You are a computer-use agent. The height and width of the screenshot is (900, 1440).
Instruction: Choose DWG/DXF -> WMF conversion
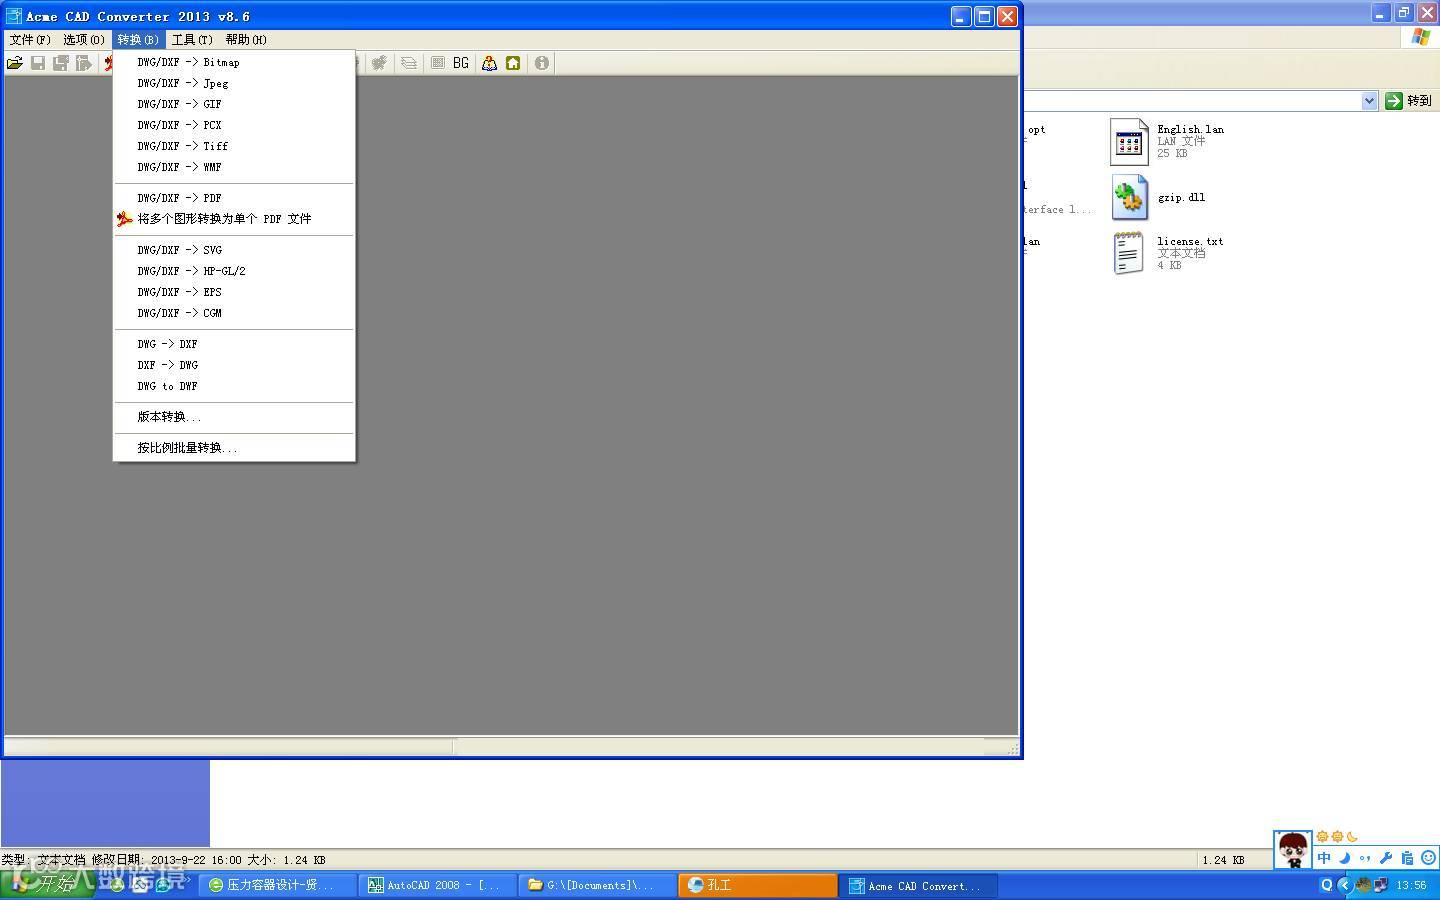click(234, 167)
